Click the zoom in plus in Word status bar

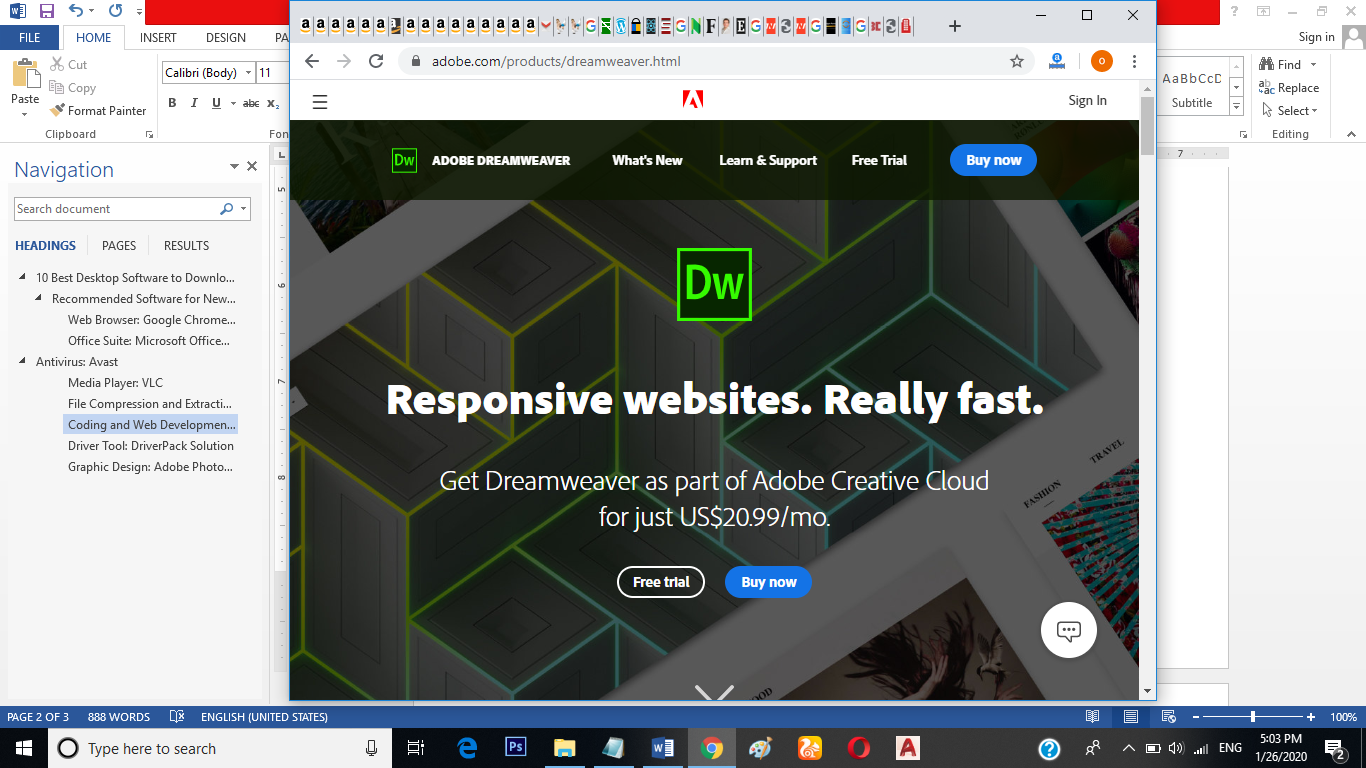click(x=1312, y=717)
